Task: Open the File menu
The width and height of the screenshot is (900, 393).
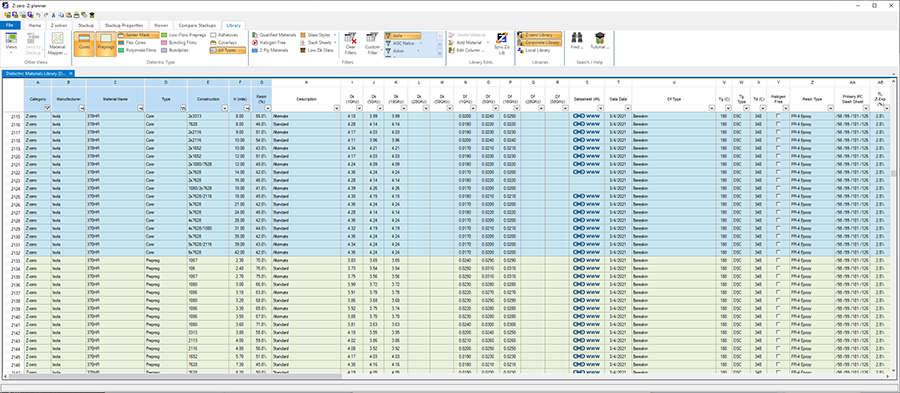Action: 10,25
